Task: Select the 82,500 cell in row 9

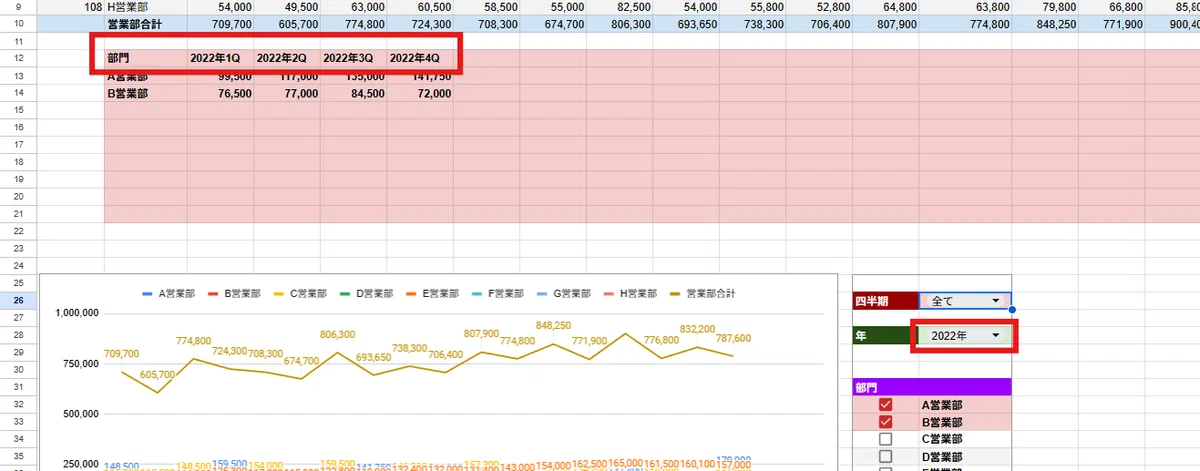Action: coord(619,7)
